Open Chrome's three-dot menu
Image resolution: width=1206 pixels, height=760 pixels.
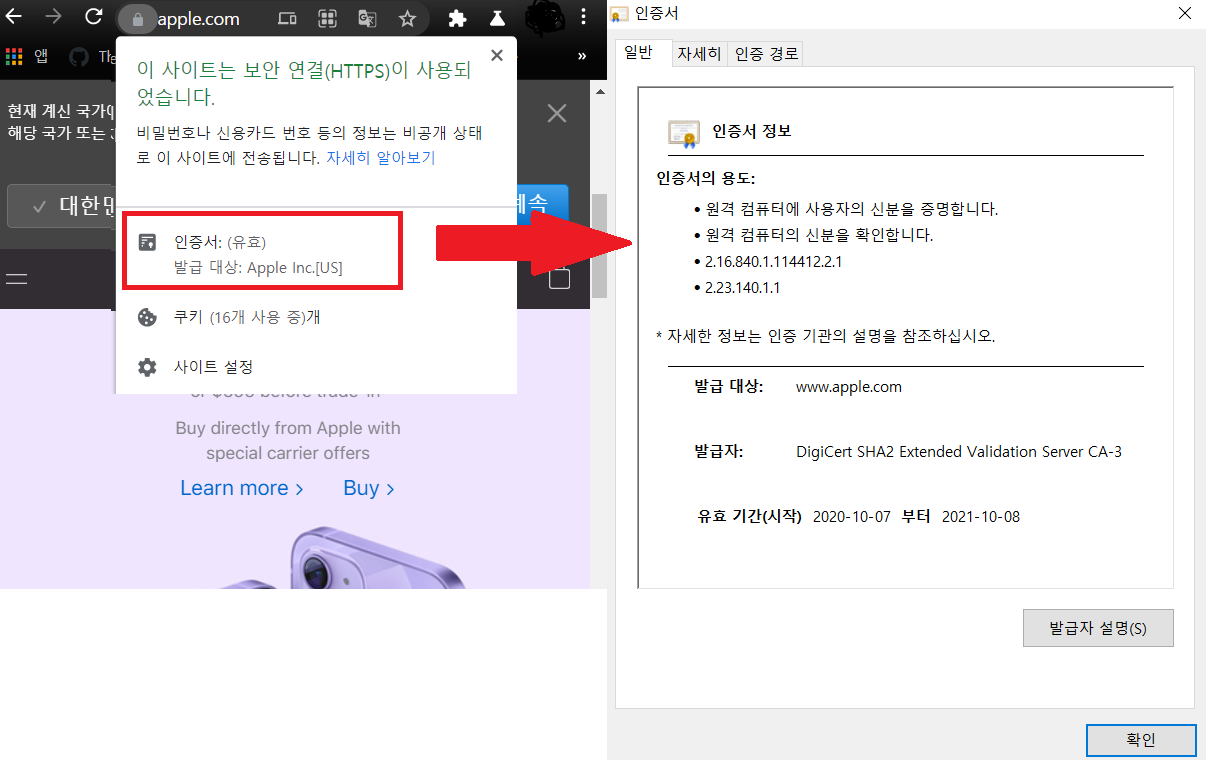click(x=583, y=17)
